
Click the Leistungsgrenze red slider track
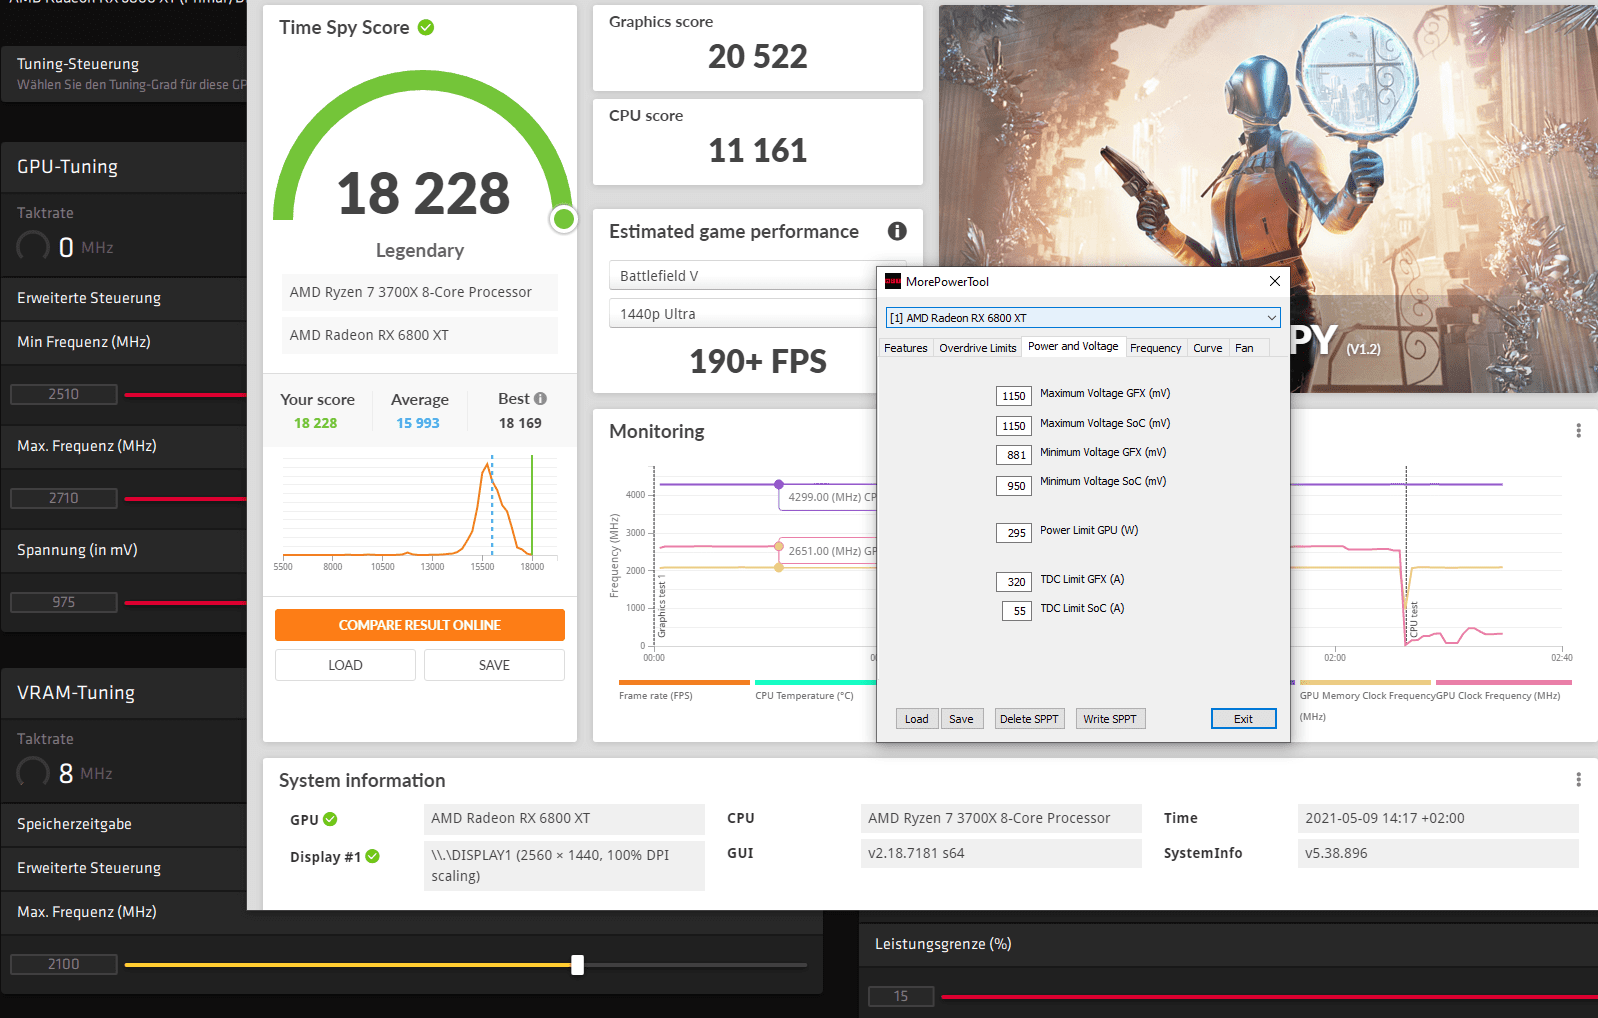click(x=1269, y=997)
